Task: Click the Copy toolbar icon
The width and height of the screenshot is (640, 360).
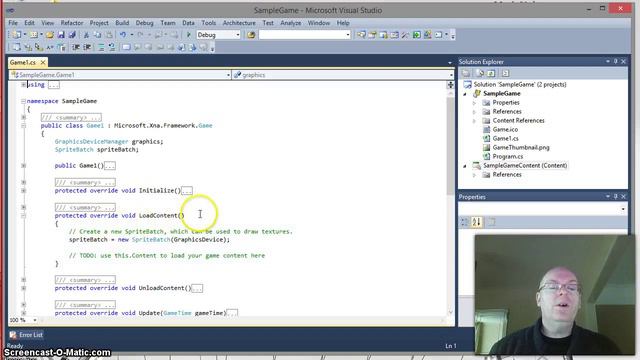Action: pyautogui.click(x=98, y=35)
